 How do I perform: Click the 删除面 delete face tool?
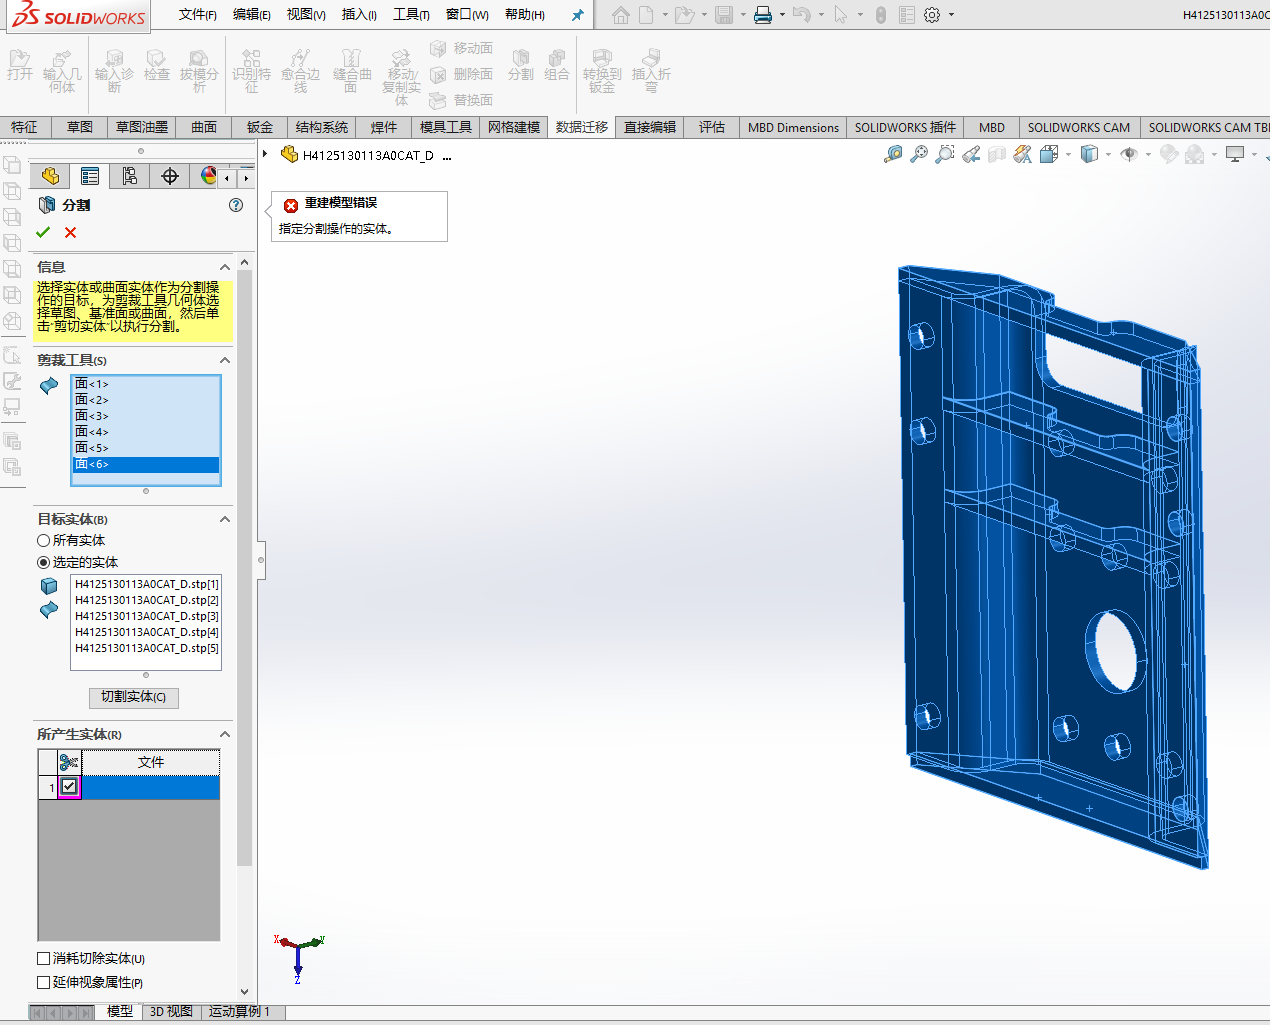pyautogui.click(x=461, y=74)
